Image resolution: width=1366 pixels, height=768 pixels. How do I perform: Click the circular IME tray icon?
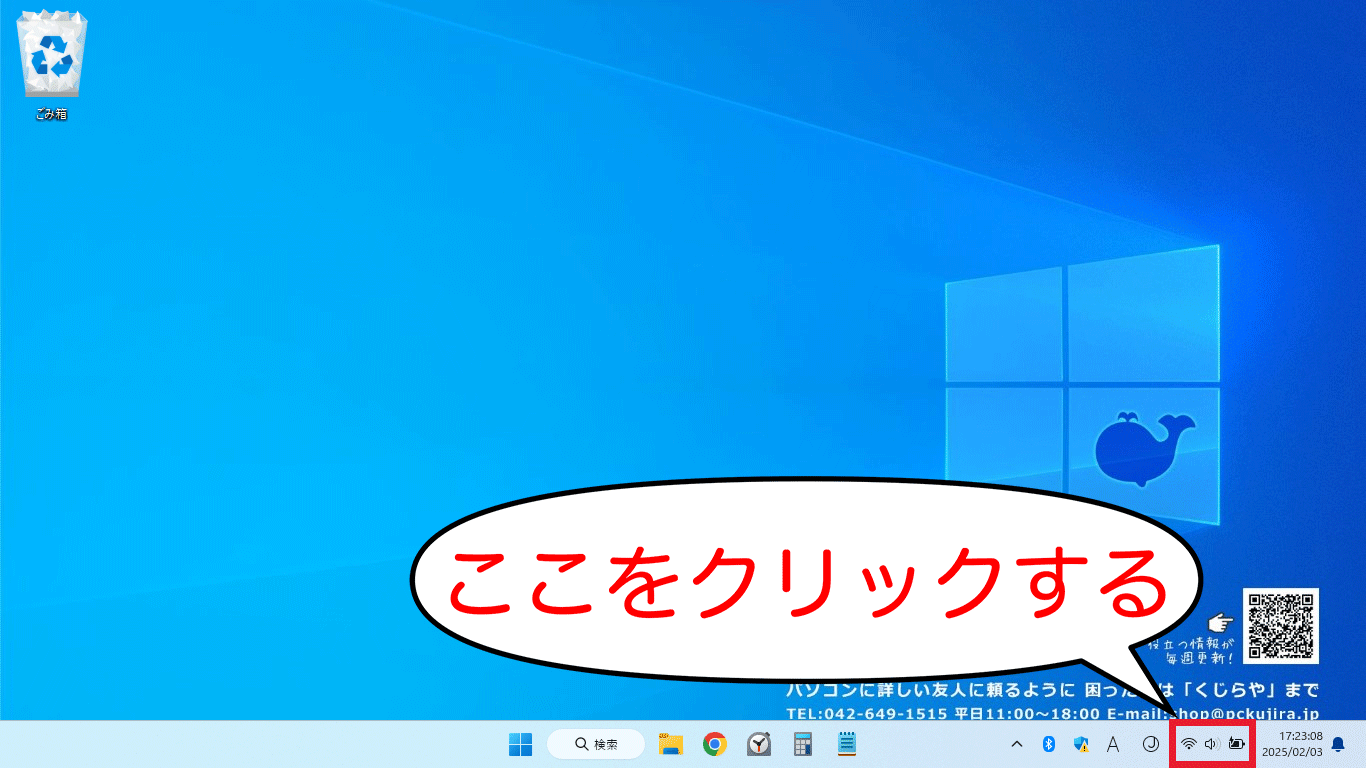1150,744
